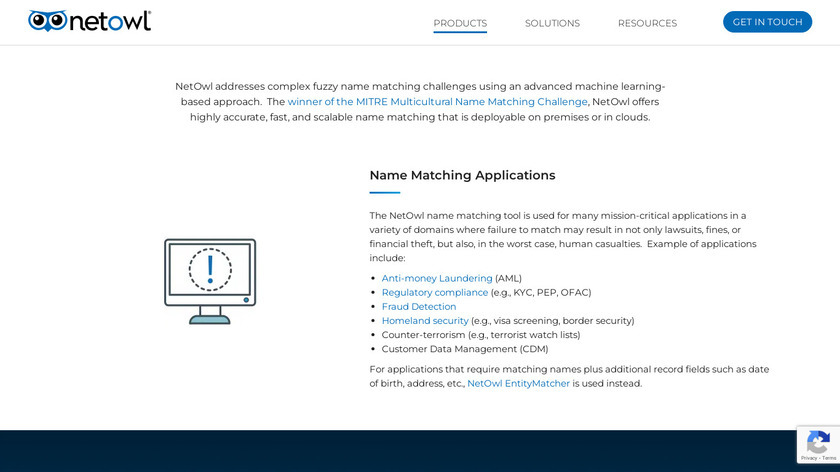
Task: Click the Get In Touch button
Action: click(x=767, y=22)
